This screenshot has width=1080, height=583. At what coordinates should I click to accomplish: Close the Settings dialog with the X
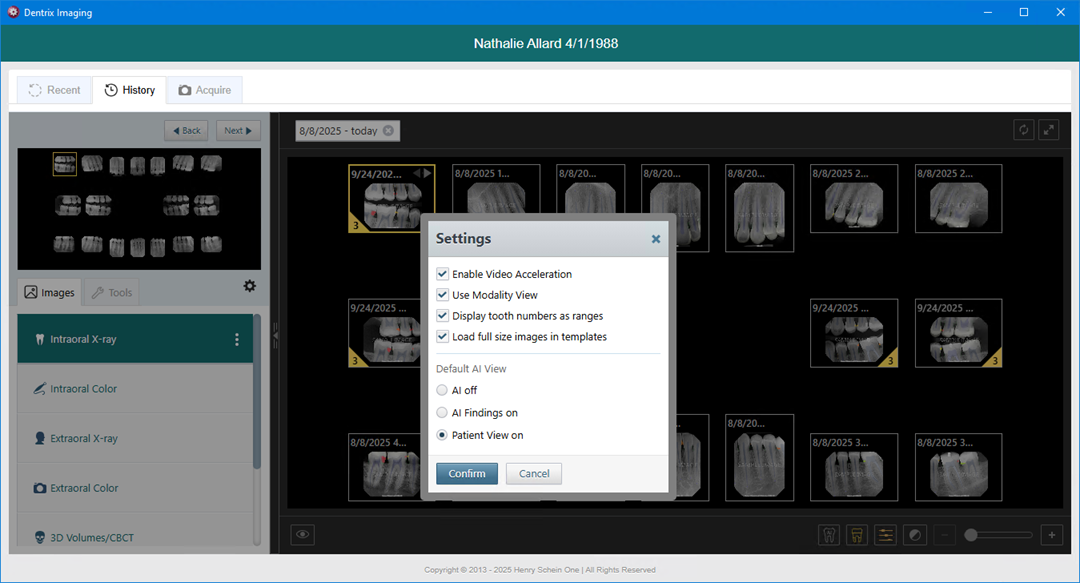coord(656,239)
